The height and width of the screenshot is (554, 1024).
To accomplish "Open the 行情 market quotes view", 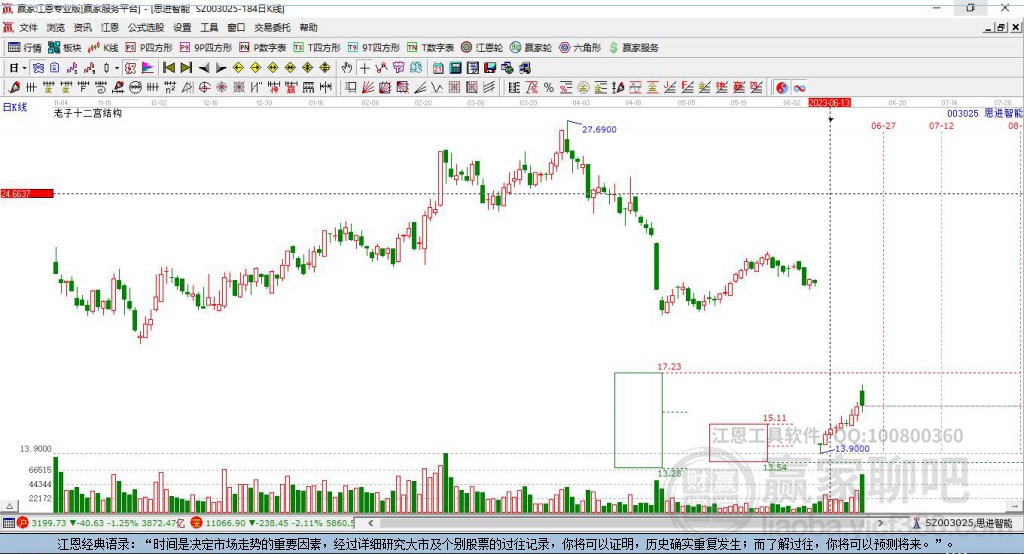I will (x=24, y=48).
